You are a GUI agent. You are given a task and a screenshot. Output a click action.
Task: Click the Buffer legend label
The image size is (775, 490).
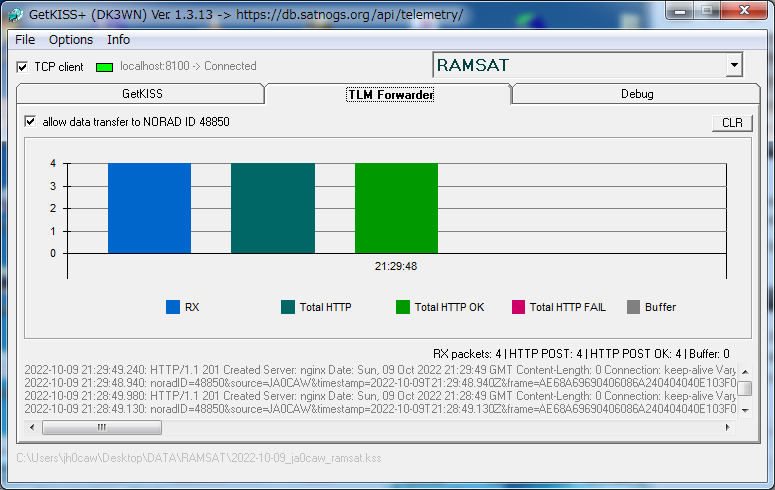(x=660, y=307)
